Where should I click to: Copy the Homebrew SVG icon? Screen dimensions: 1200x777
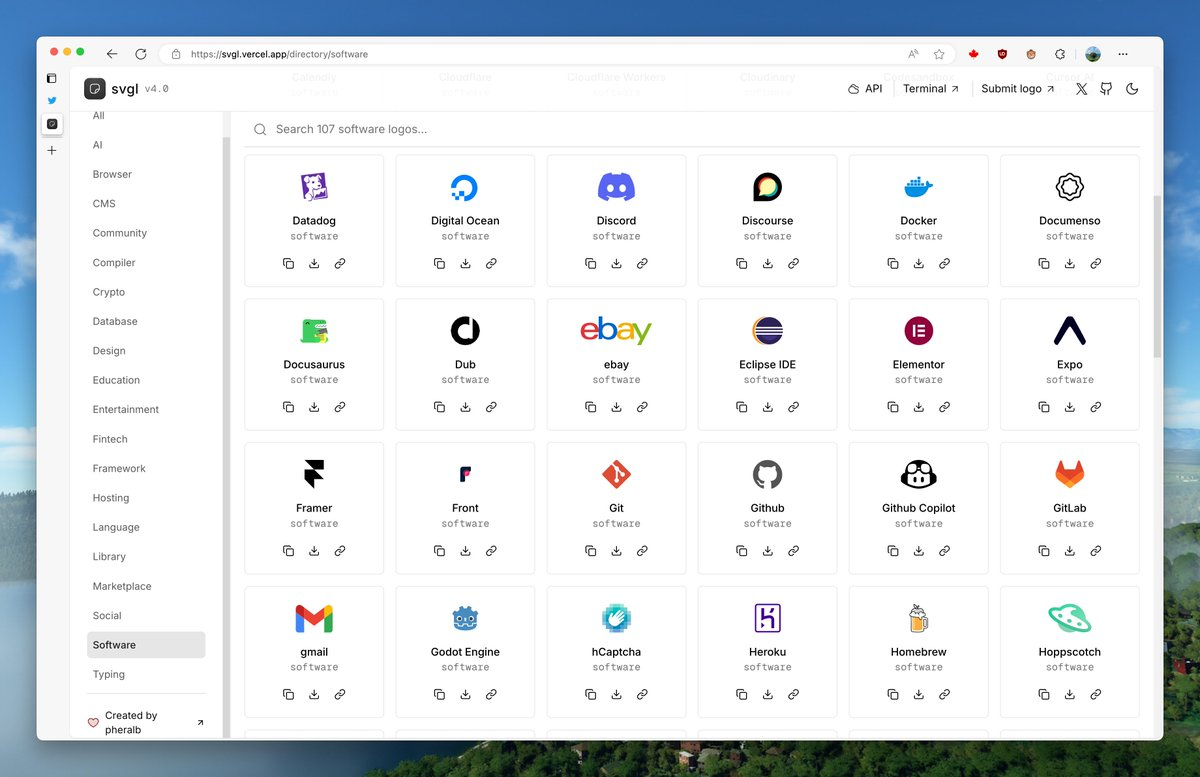coord(893,694)
